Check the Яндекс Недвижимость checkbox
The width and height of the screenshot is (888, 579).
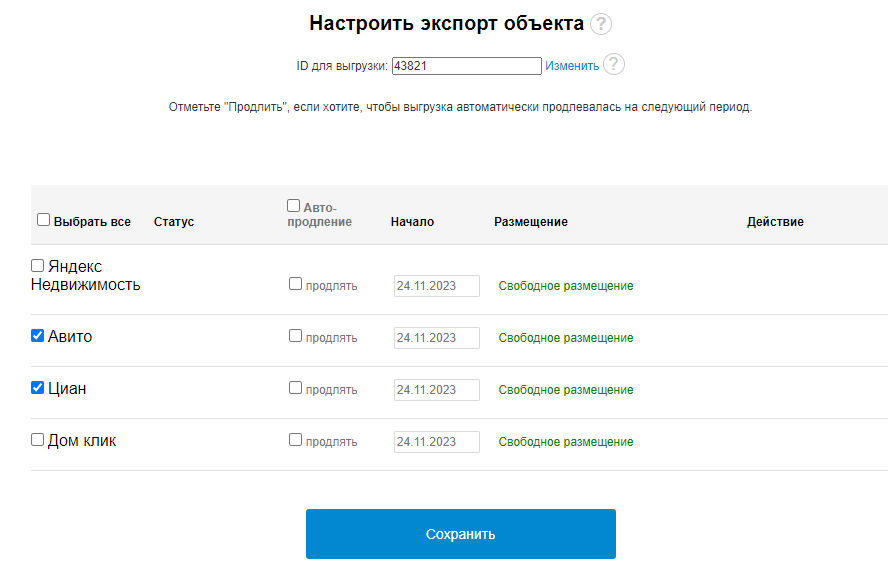[38, 266]
